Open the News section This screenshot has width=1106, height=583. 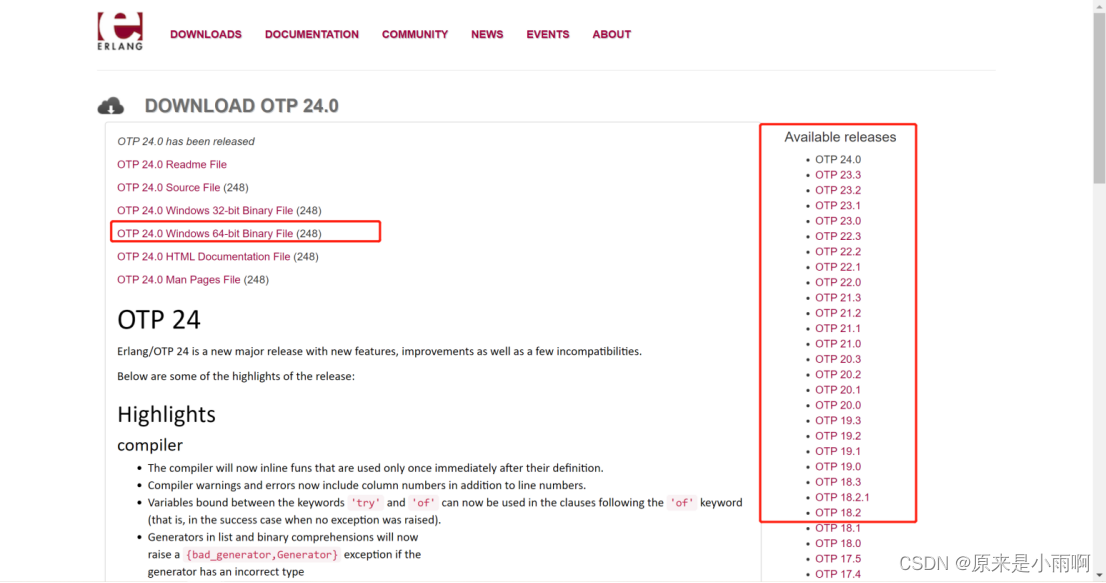pyautogui.click(x=487, y=35)
